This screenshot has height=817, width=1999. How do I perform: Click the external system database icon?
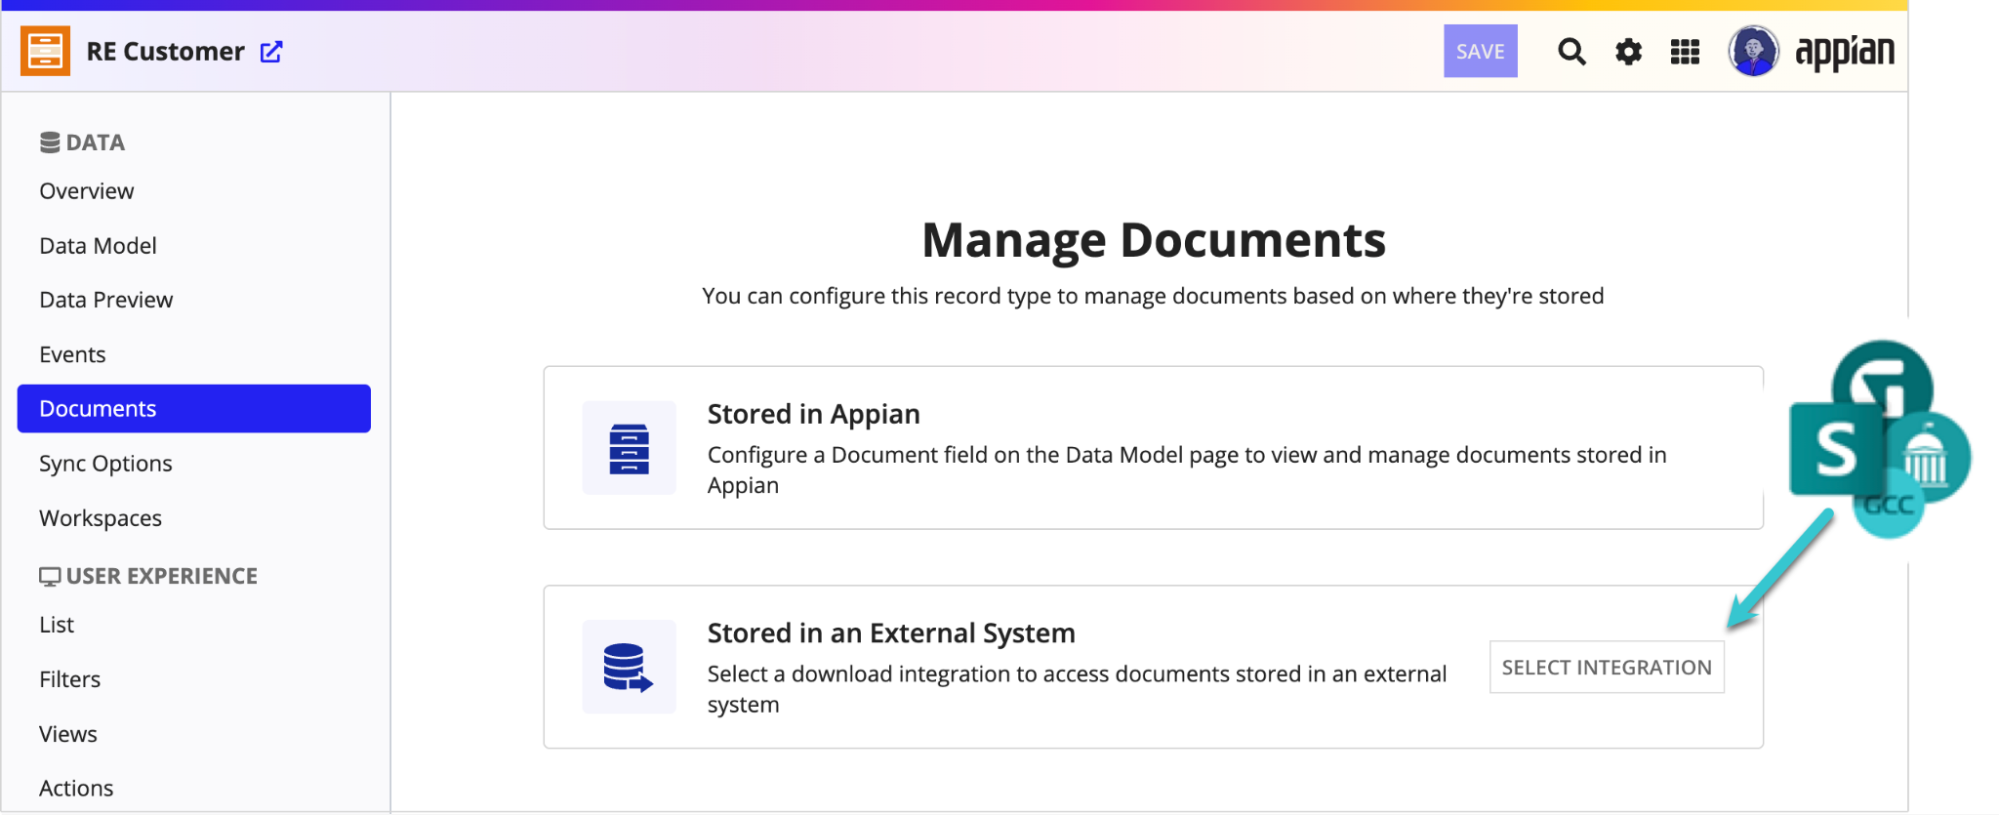click(629, 667)
